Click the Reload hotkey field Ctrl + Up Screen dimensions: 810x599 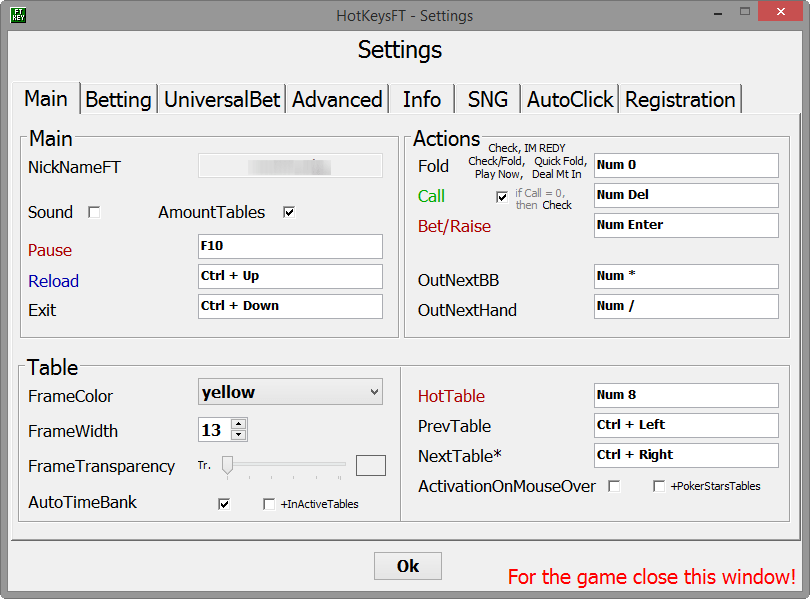(x=290, y=276)
